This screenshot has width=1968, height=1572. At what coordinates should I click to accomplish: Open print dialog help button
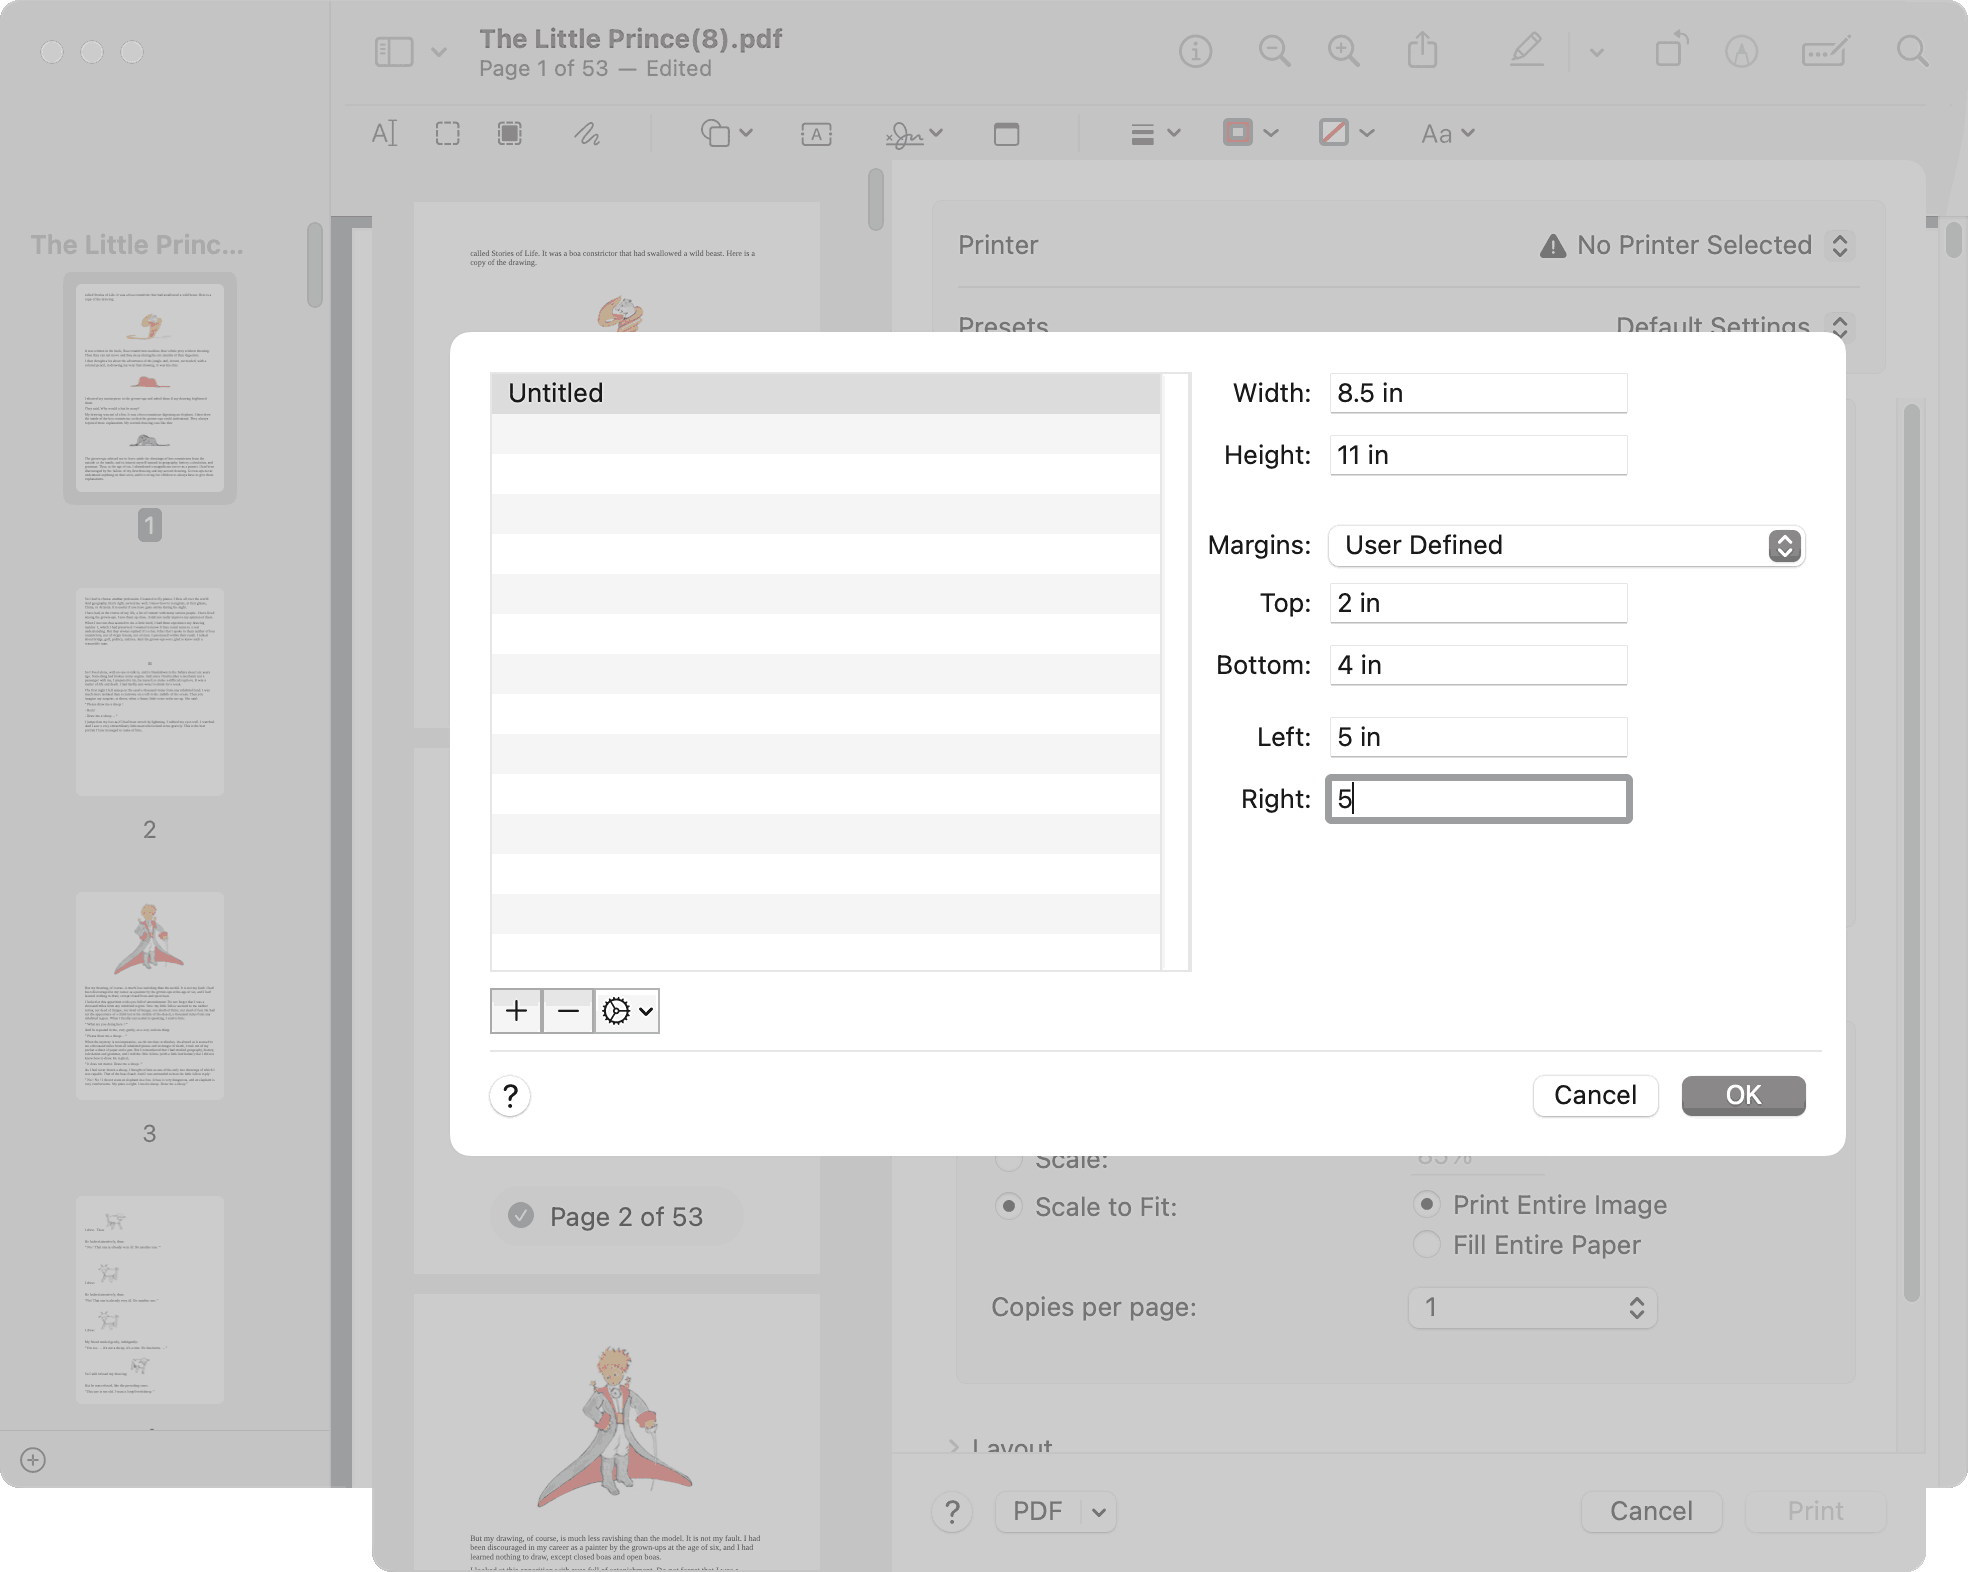tap(952, 1512)
